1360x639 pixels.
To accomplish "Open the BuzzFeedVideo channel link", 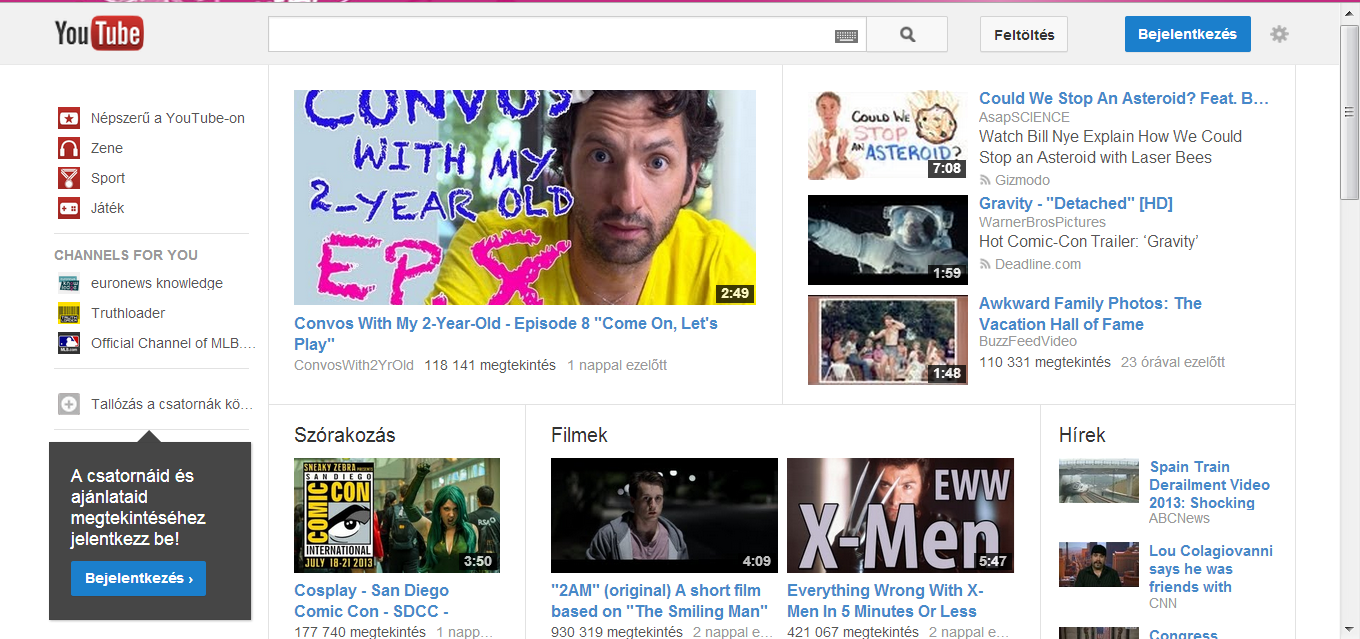I will tap(1027, 341).
